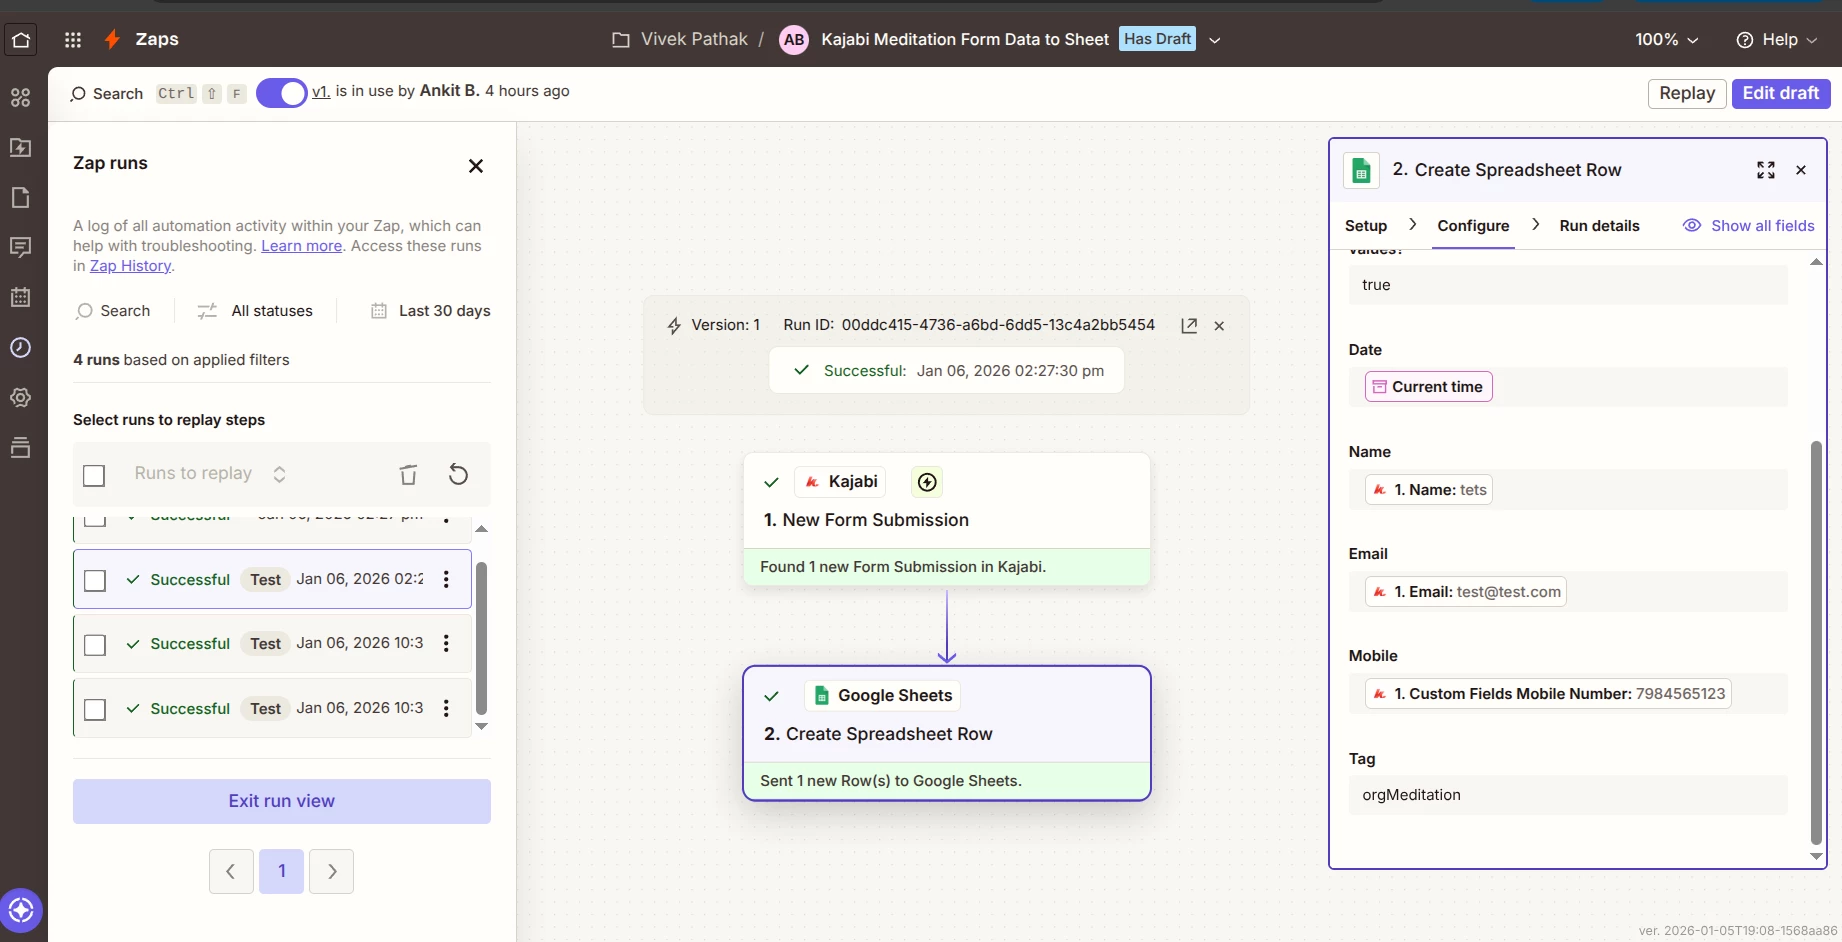Click the Google Sheets icon in the panel header
This screenshot has width=1842, height=942.
point(1361,170)
